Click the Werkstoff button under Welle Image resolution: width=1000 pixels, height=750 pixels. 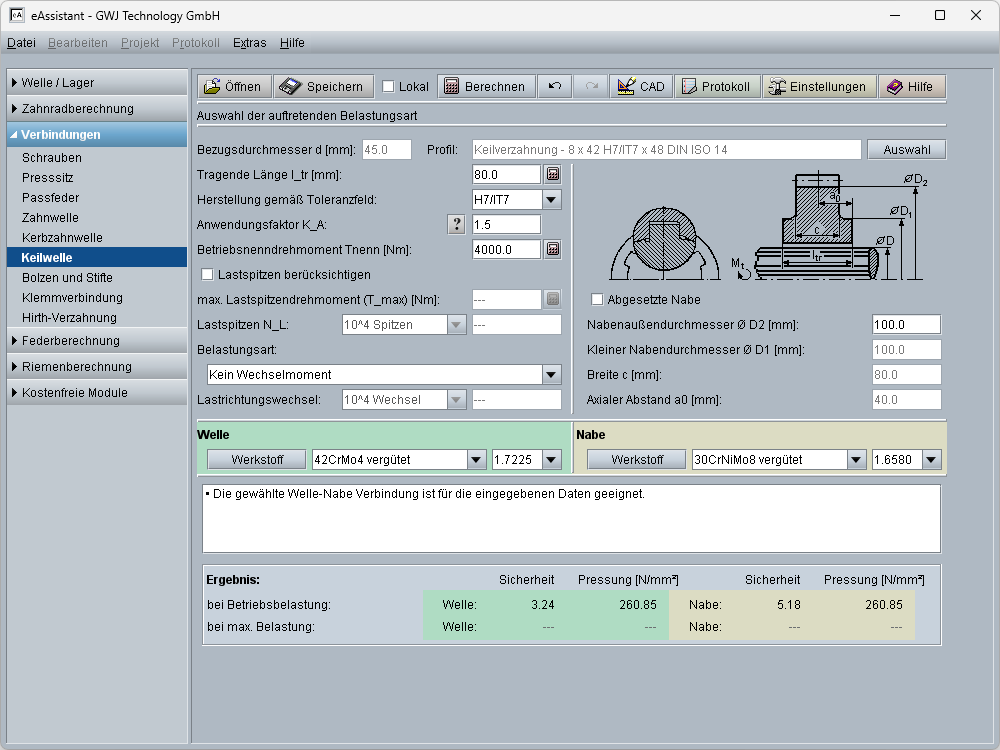point(257,460)
